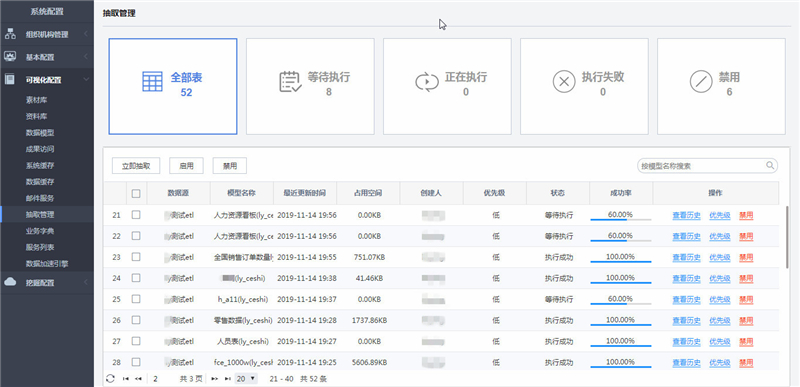Click the 立即抽取 button

[136, 166]
